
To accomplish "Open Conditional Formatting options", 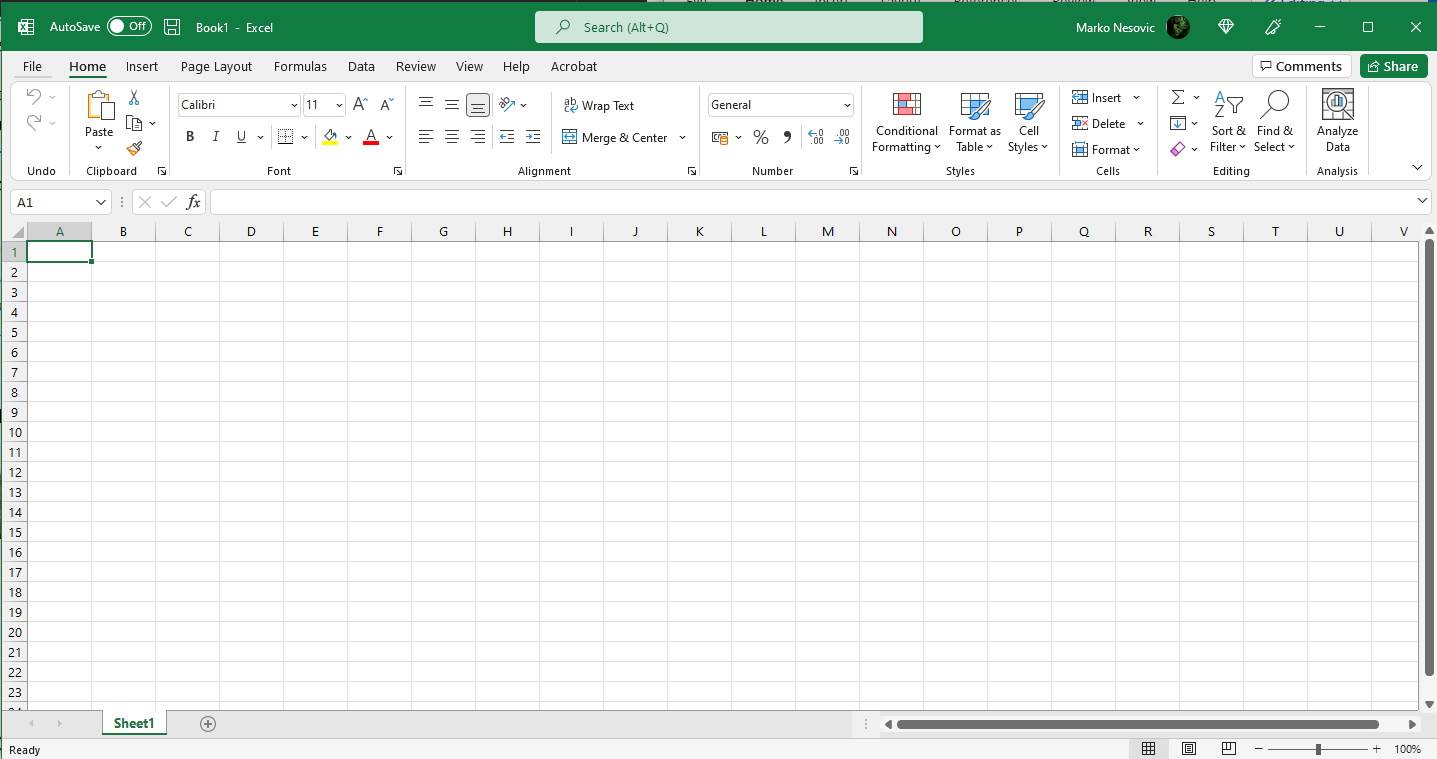I will [905, 122].
